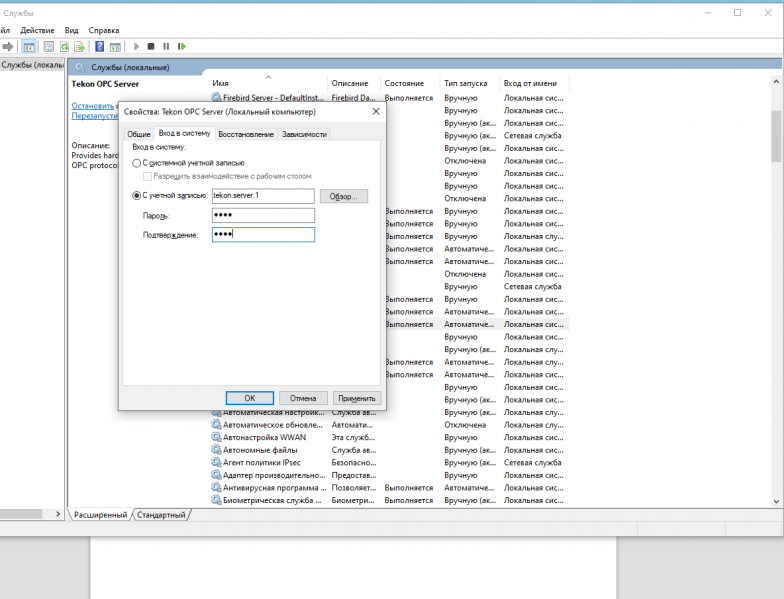Click into the 'Пароль' password field
The height and width of the screenshot is (599, 784).
[263, 215]
